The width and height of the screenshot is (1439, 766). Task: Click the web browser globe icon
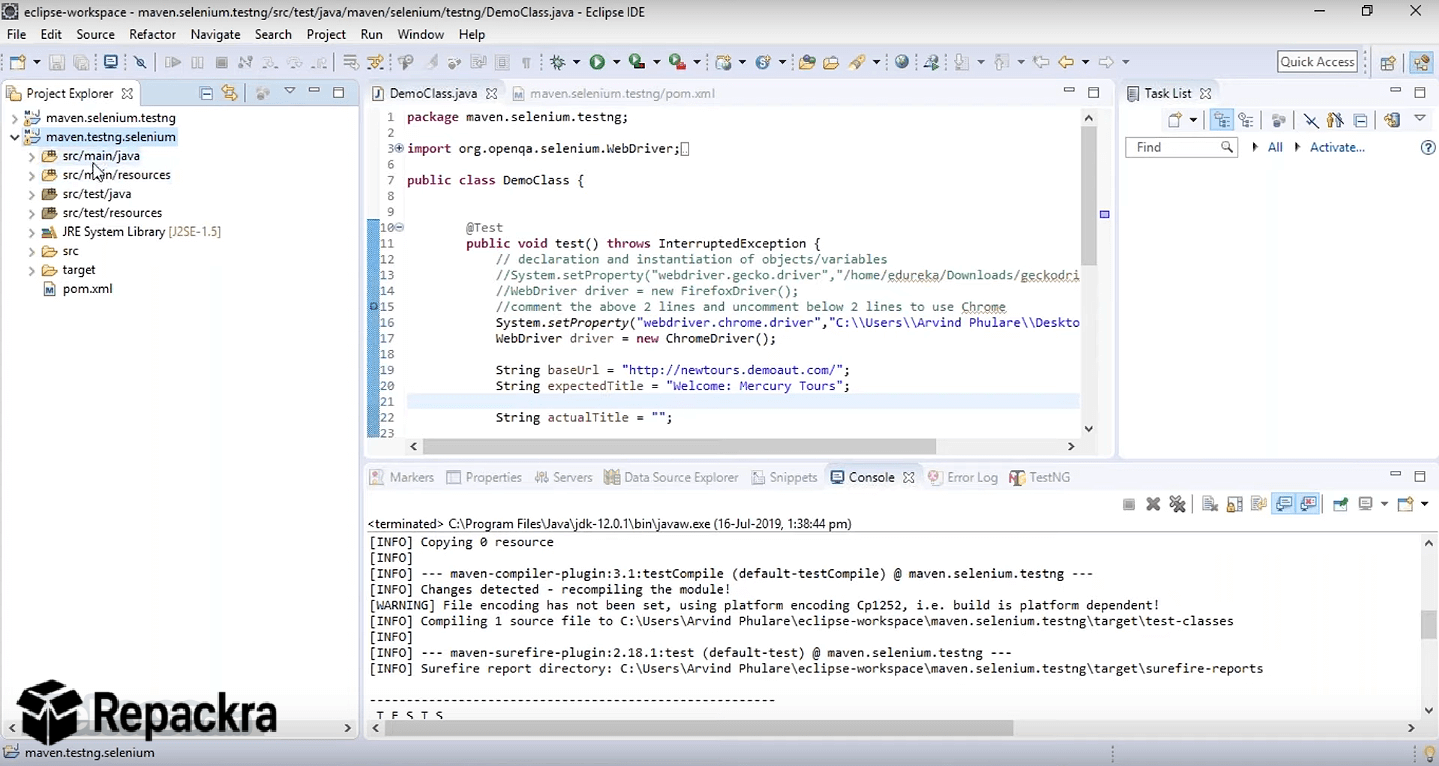tap(902, 62)
